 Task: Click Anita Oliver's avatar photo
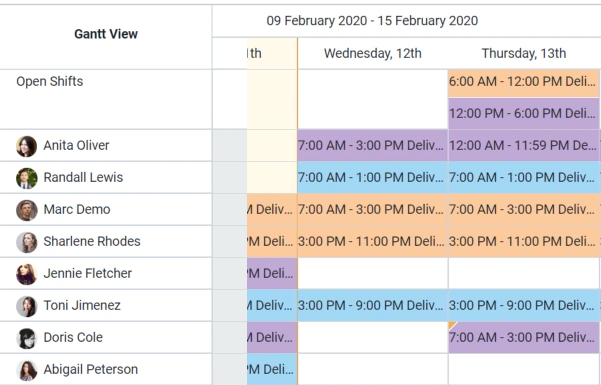click(x=26, y=146)
